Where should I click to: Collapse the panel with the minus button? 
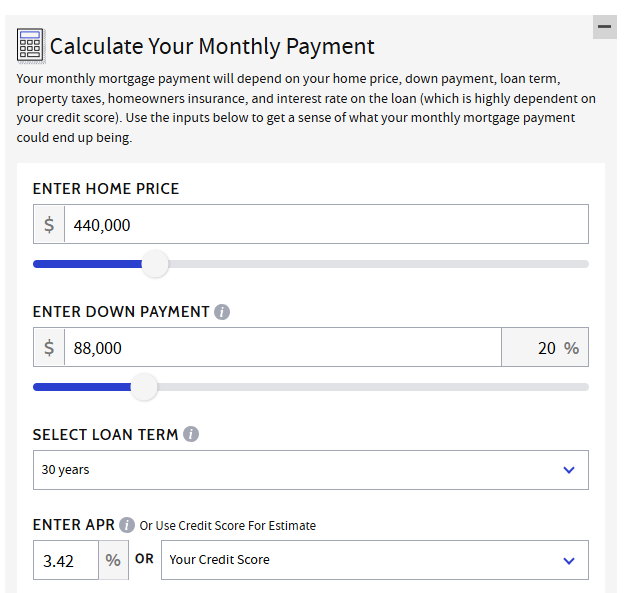604,27
